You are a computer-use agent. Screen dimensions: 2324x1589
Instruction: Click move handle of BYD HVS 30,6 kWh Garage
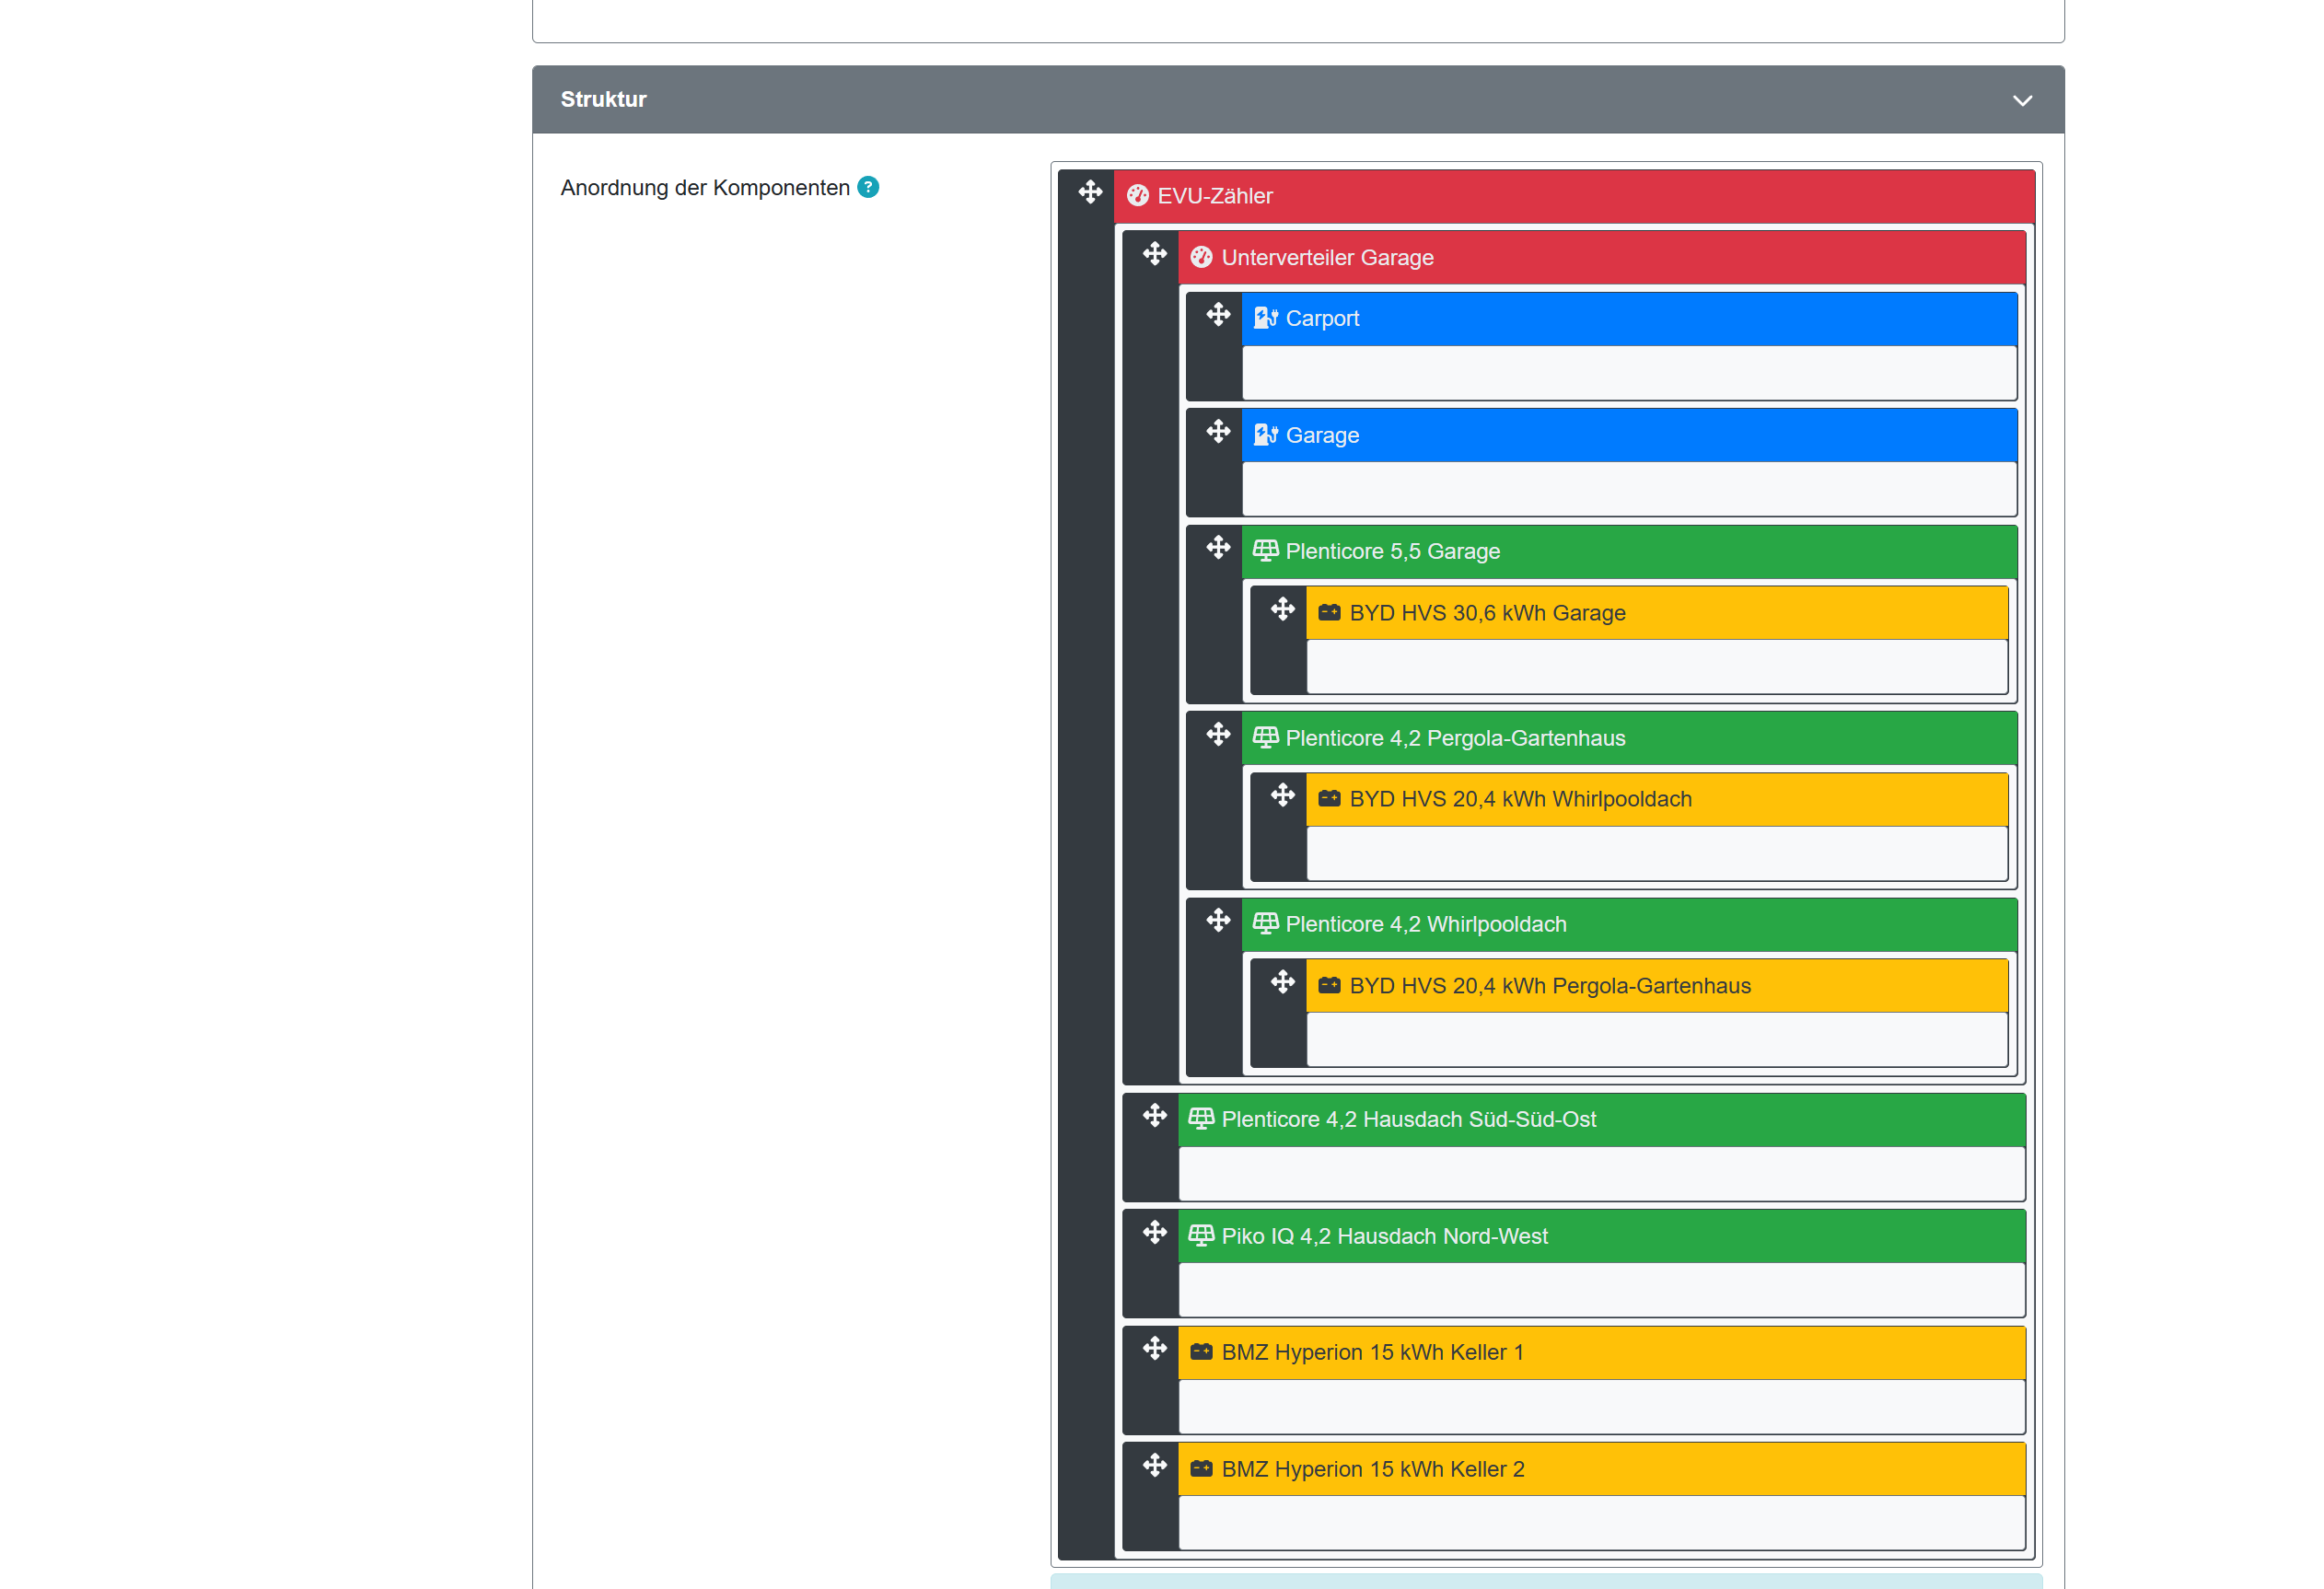click(x=1282, y=610)
